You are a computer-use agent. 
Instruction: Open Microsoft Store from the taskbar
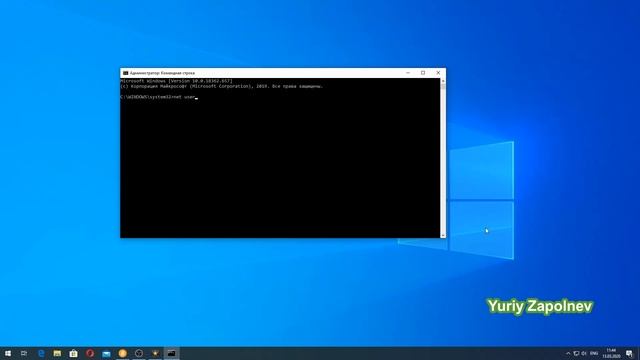click(x=73, y=353)
